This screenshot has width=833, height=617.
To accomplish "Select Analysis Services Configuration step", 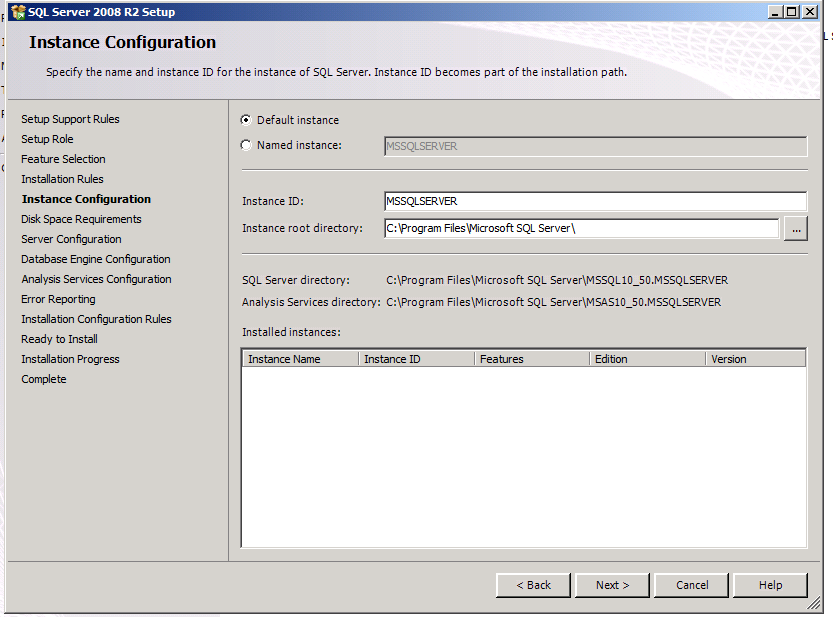I will pyautogui.click(x=96, y=279).
